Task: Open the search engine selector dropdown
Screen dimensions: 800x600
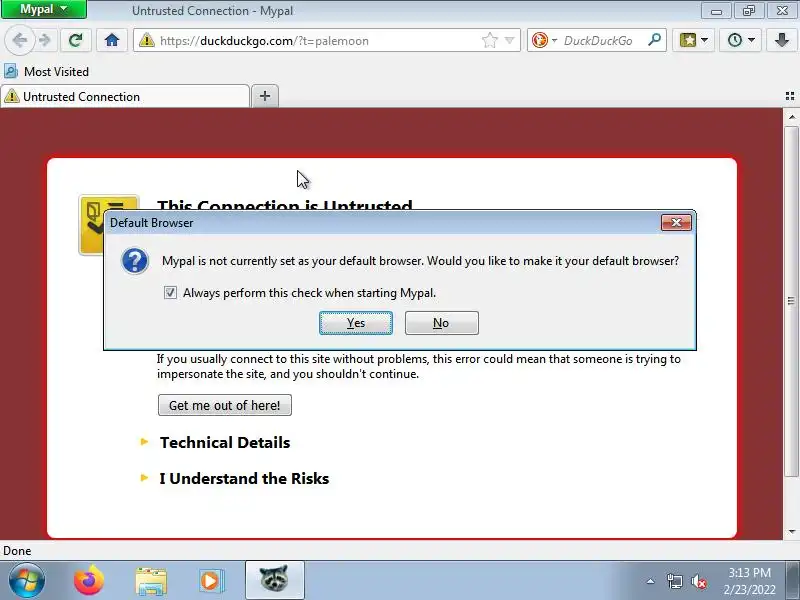Action: click(x=544, y=40)
